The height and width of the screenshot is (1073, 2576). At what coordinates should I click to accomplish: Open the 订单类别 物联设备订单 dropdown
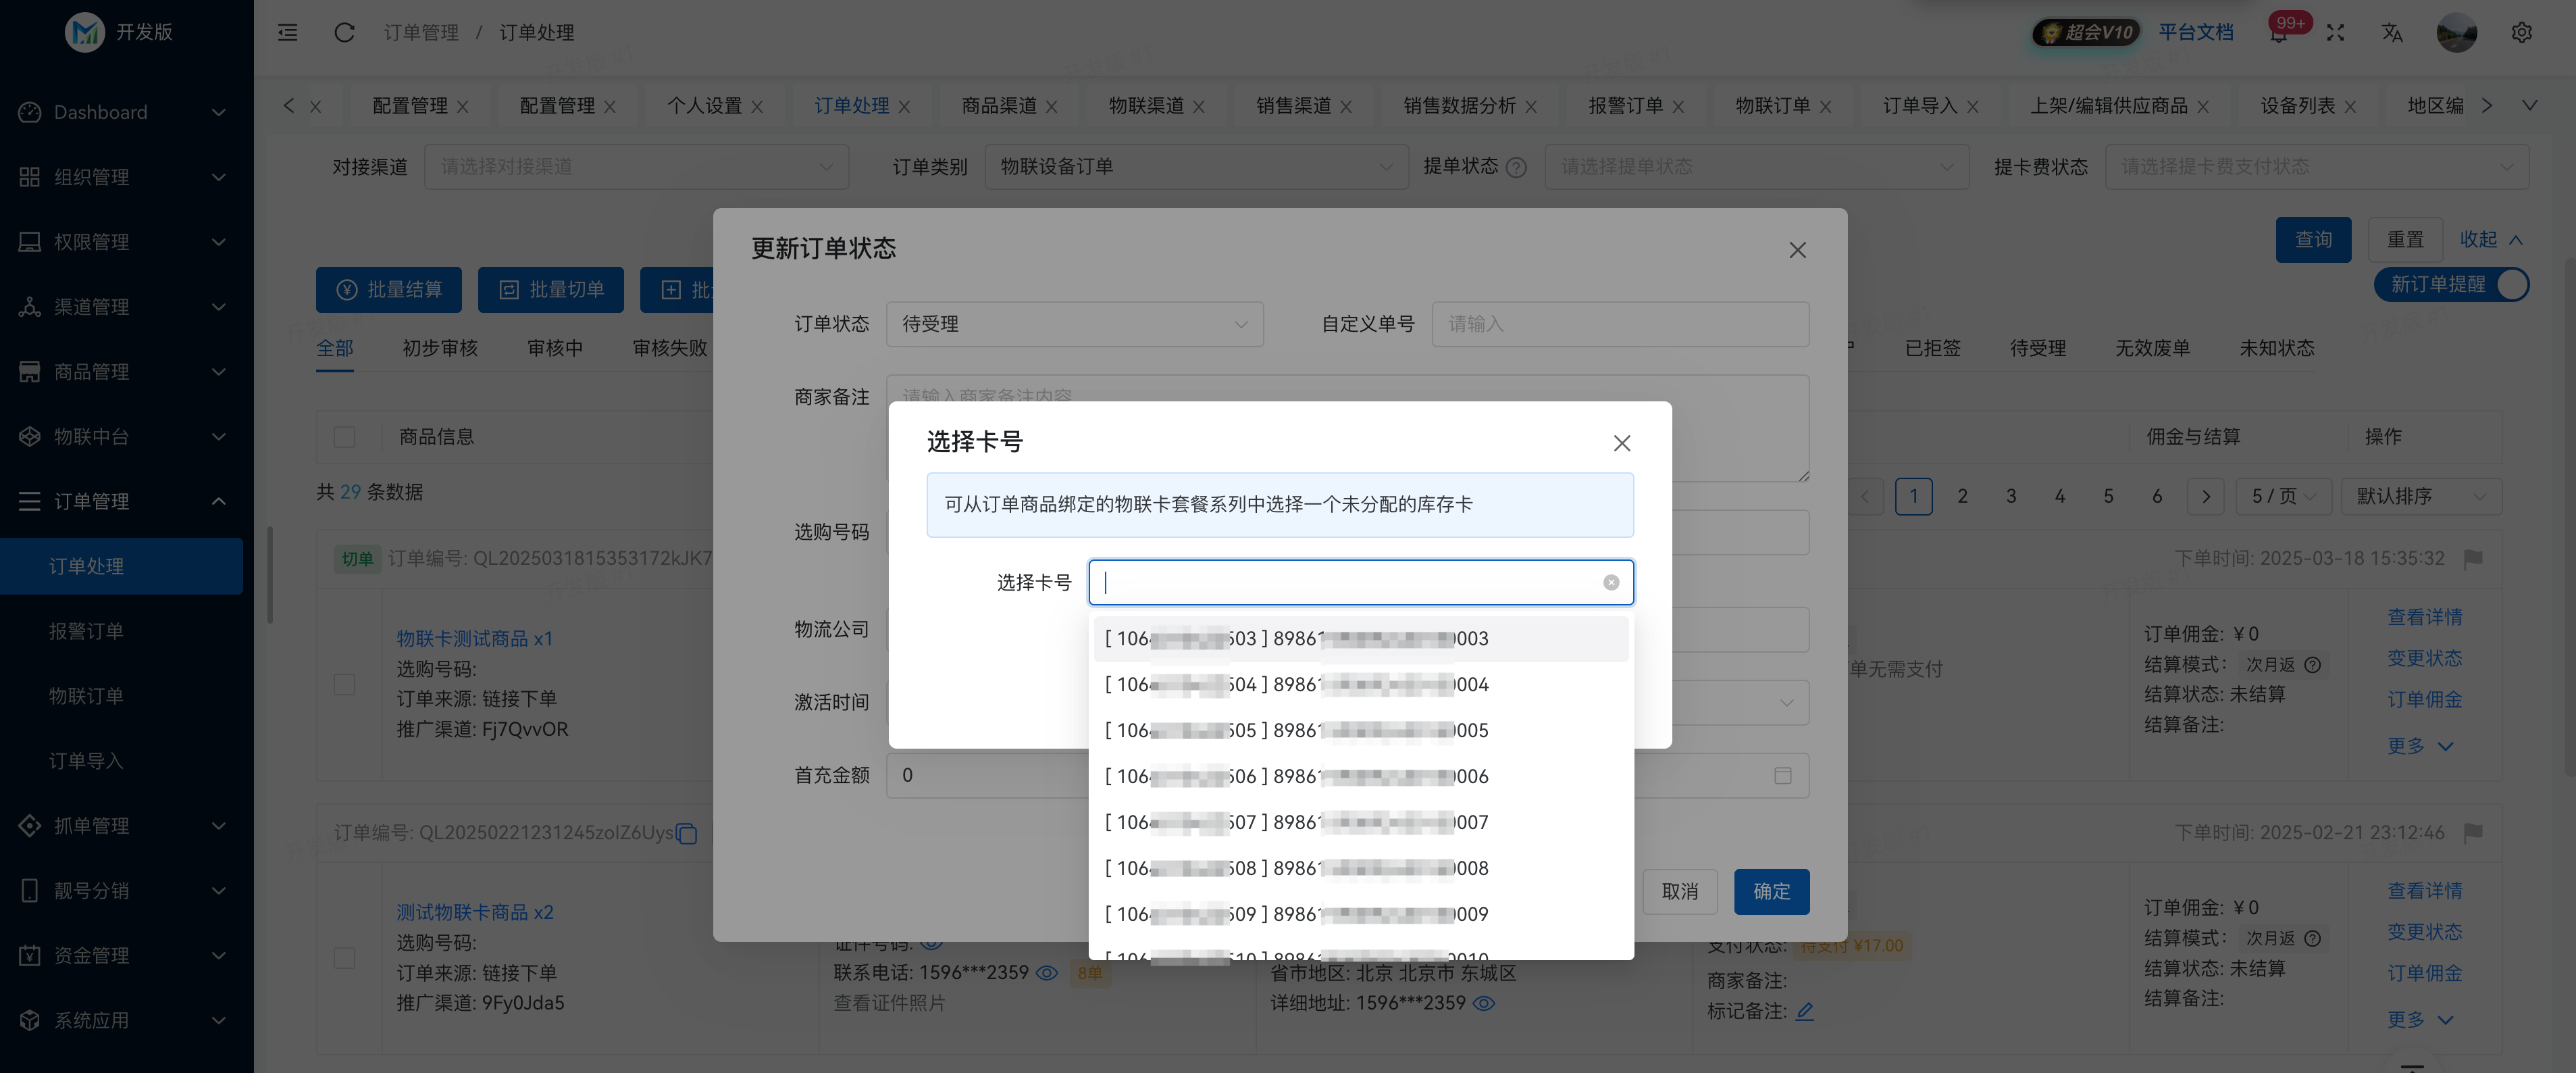tap(1196, 167)
